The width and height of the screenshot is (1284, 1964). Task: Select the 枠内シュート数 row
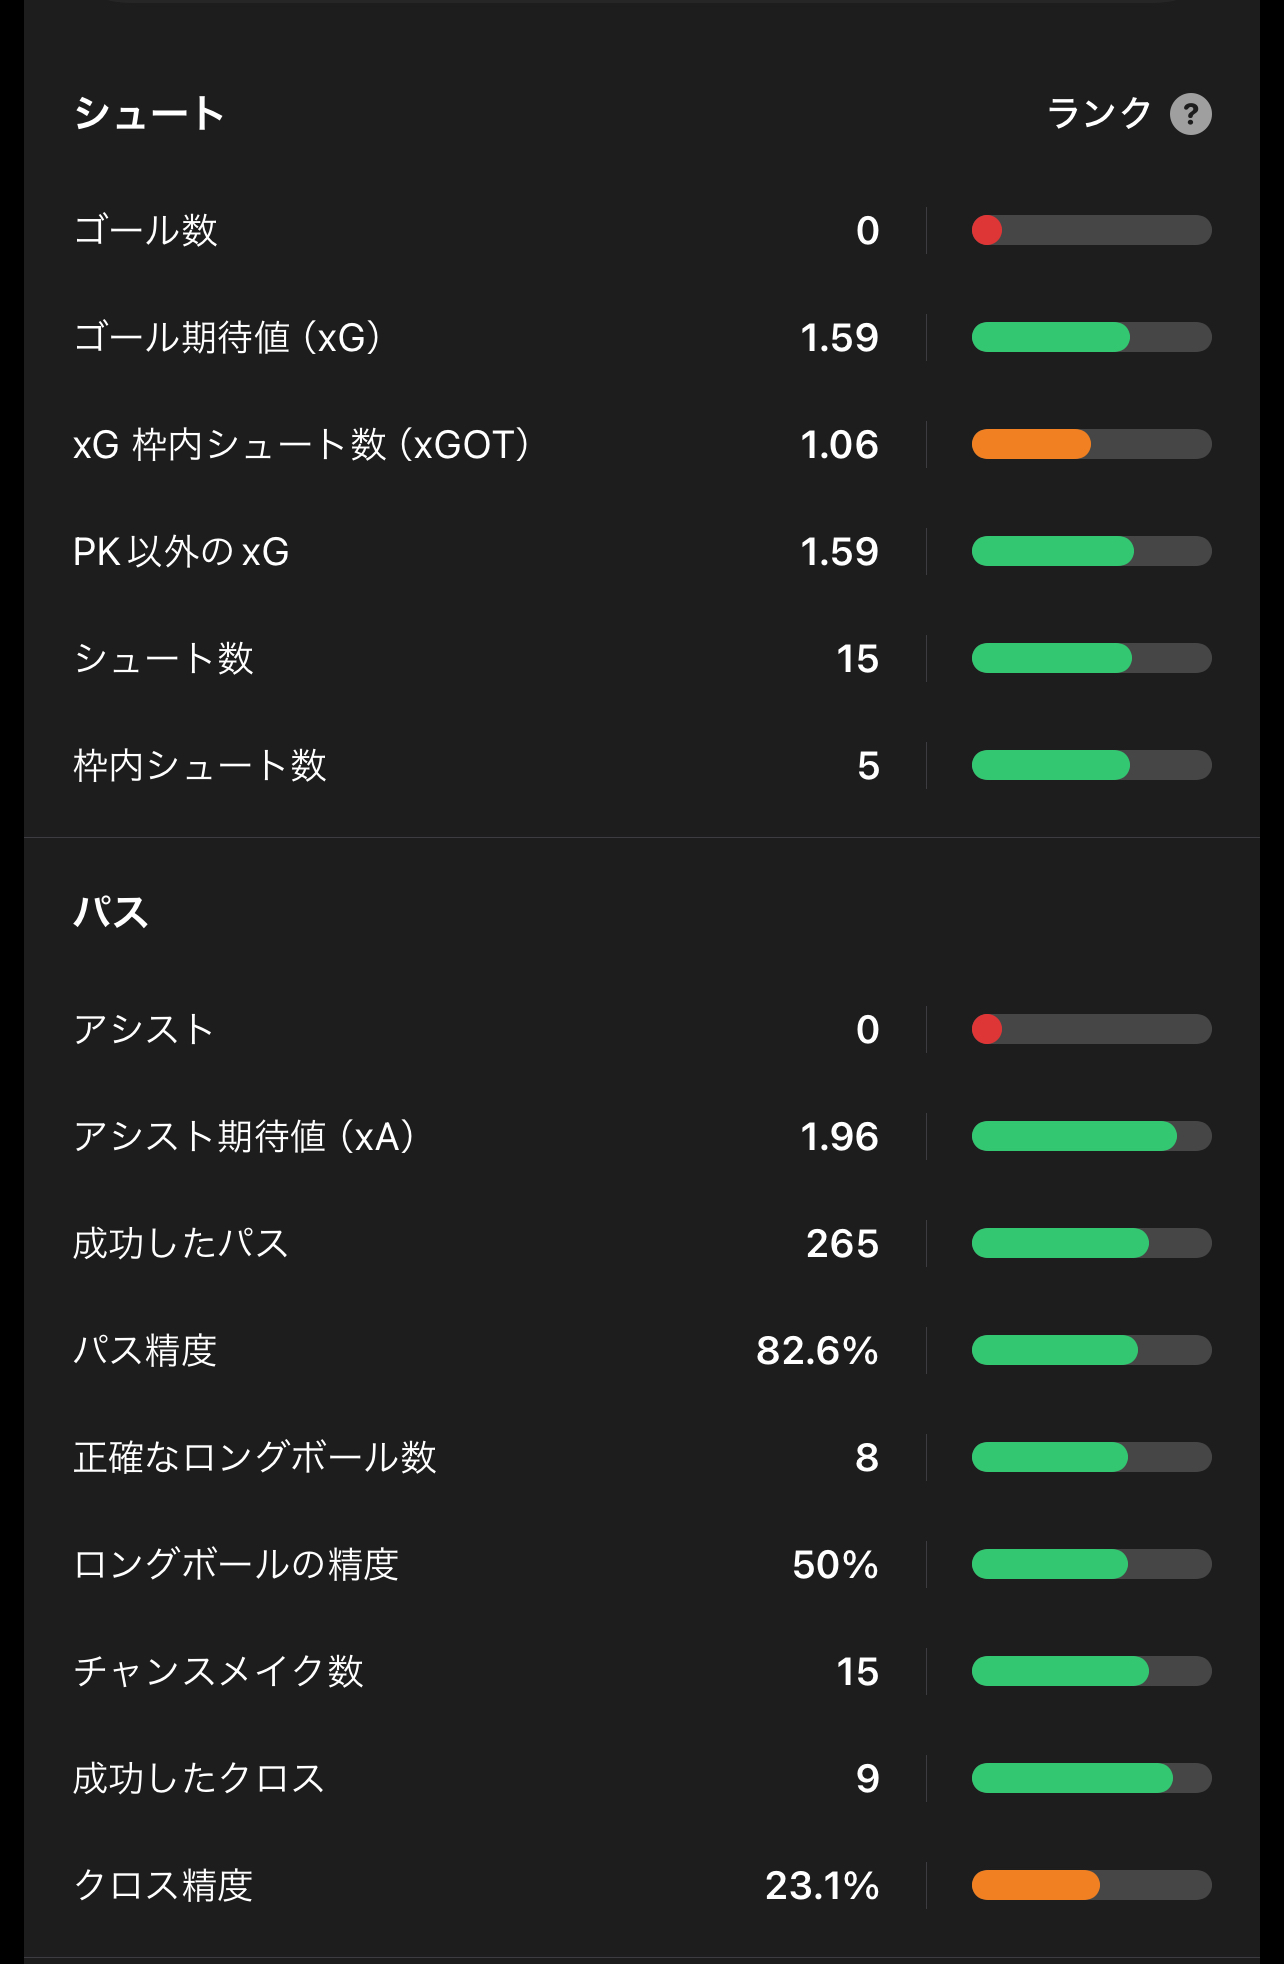pyautogui.click(x=642, y=765)
